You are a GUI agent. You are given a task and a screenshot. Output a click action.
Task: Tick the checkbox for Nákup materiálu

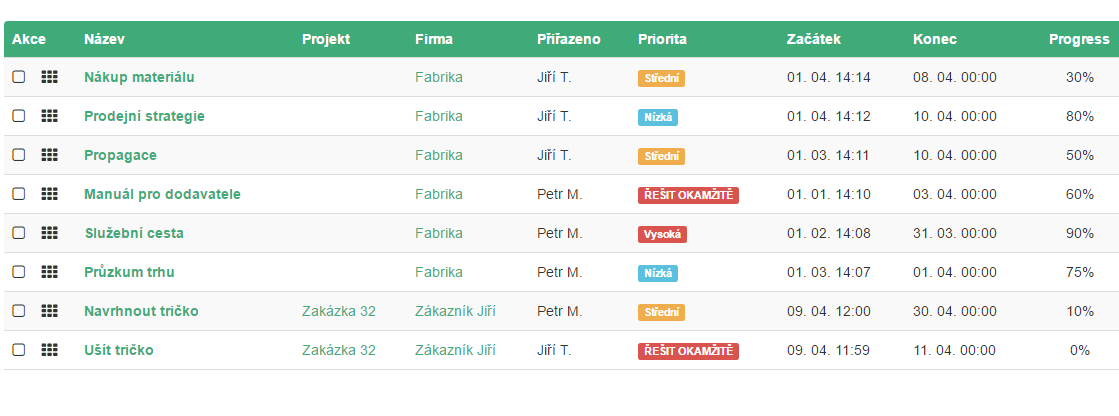(x=19, y=77)
